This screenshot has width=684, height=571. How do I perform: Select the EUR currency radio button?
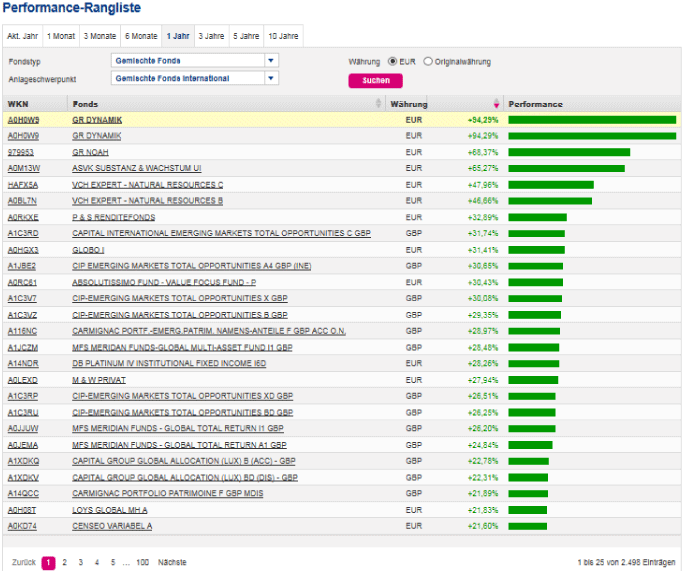(392, 61)
